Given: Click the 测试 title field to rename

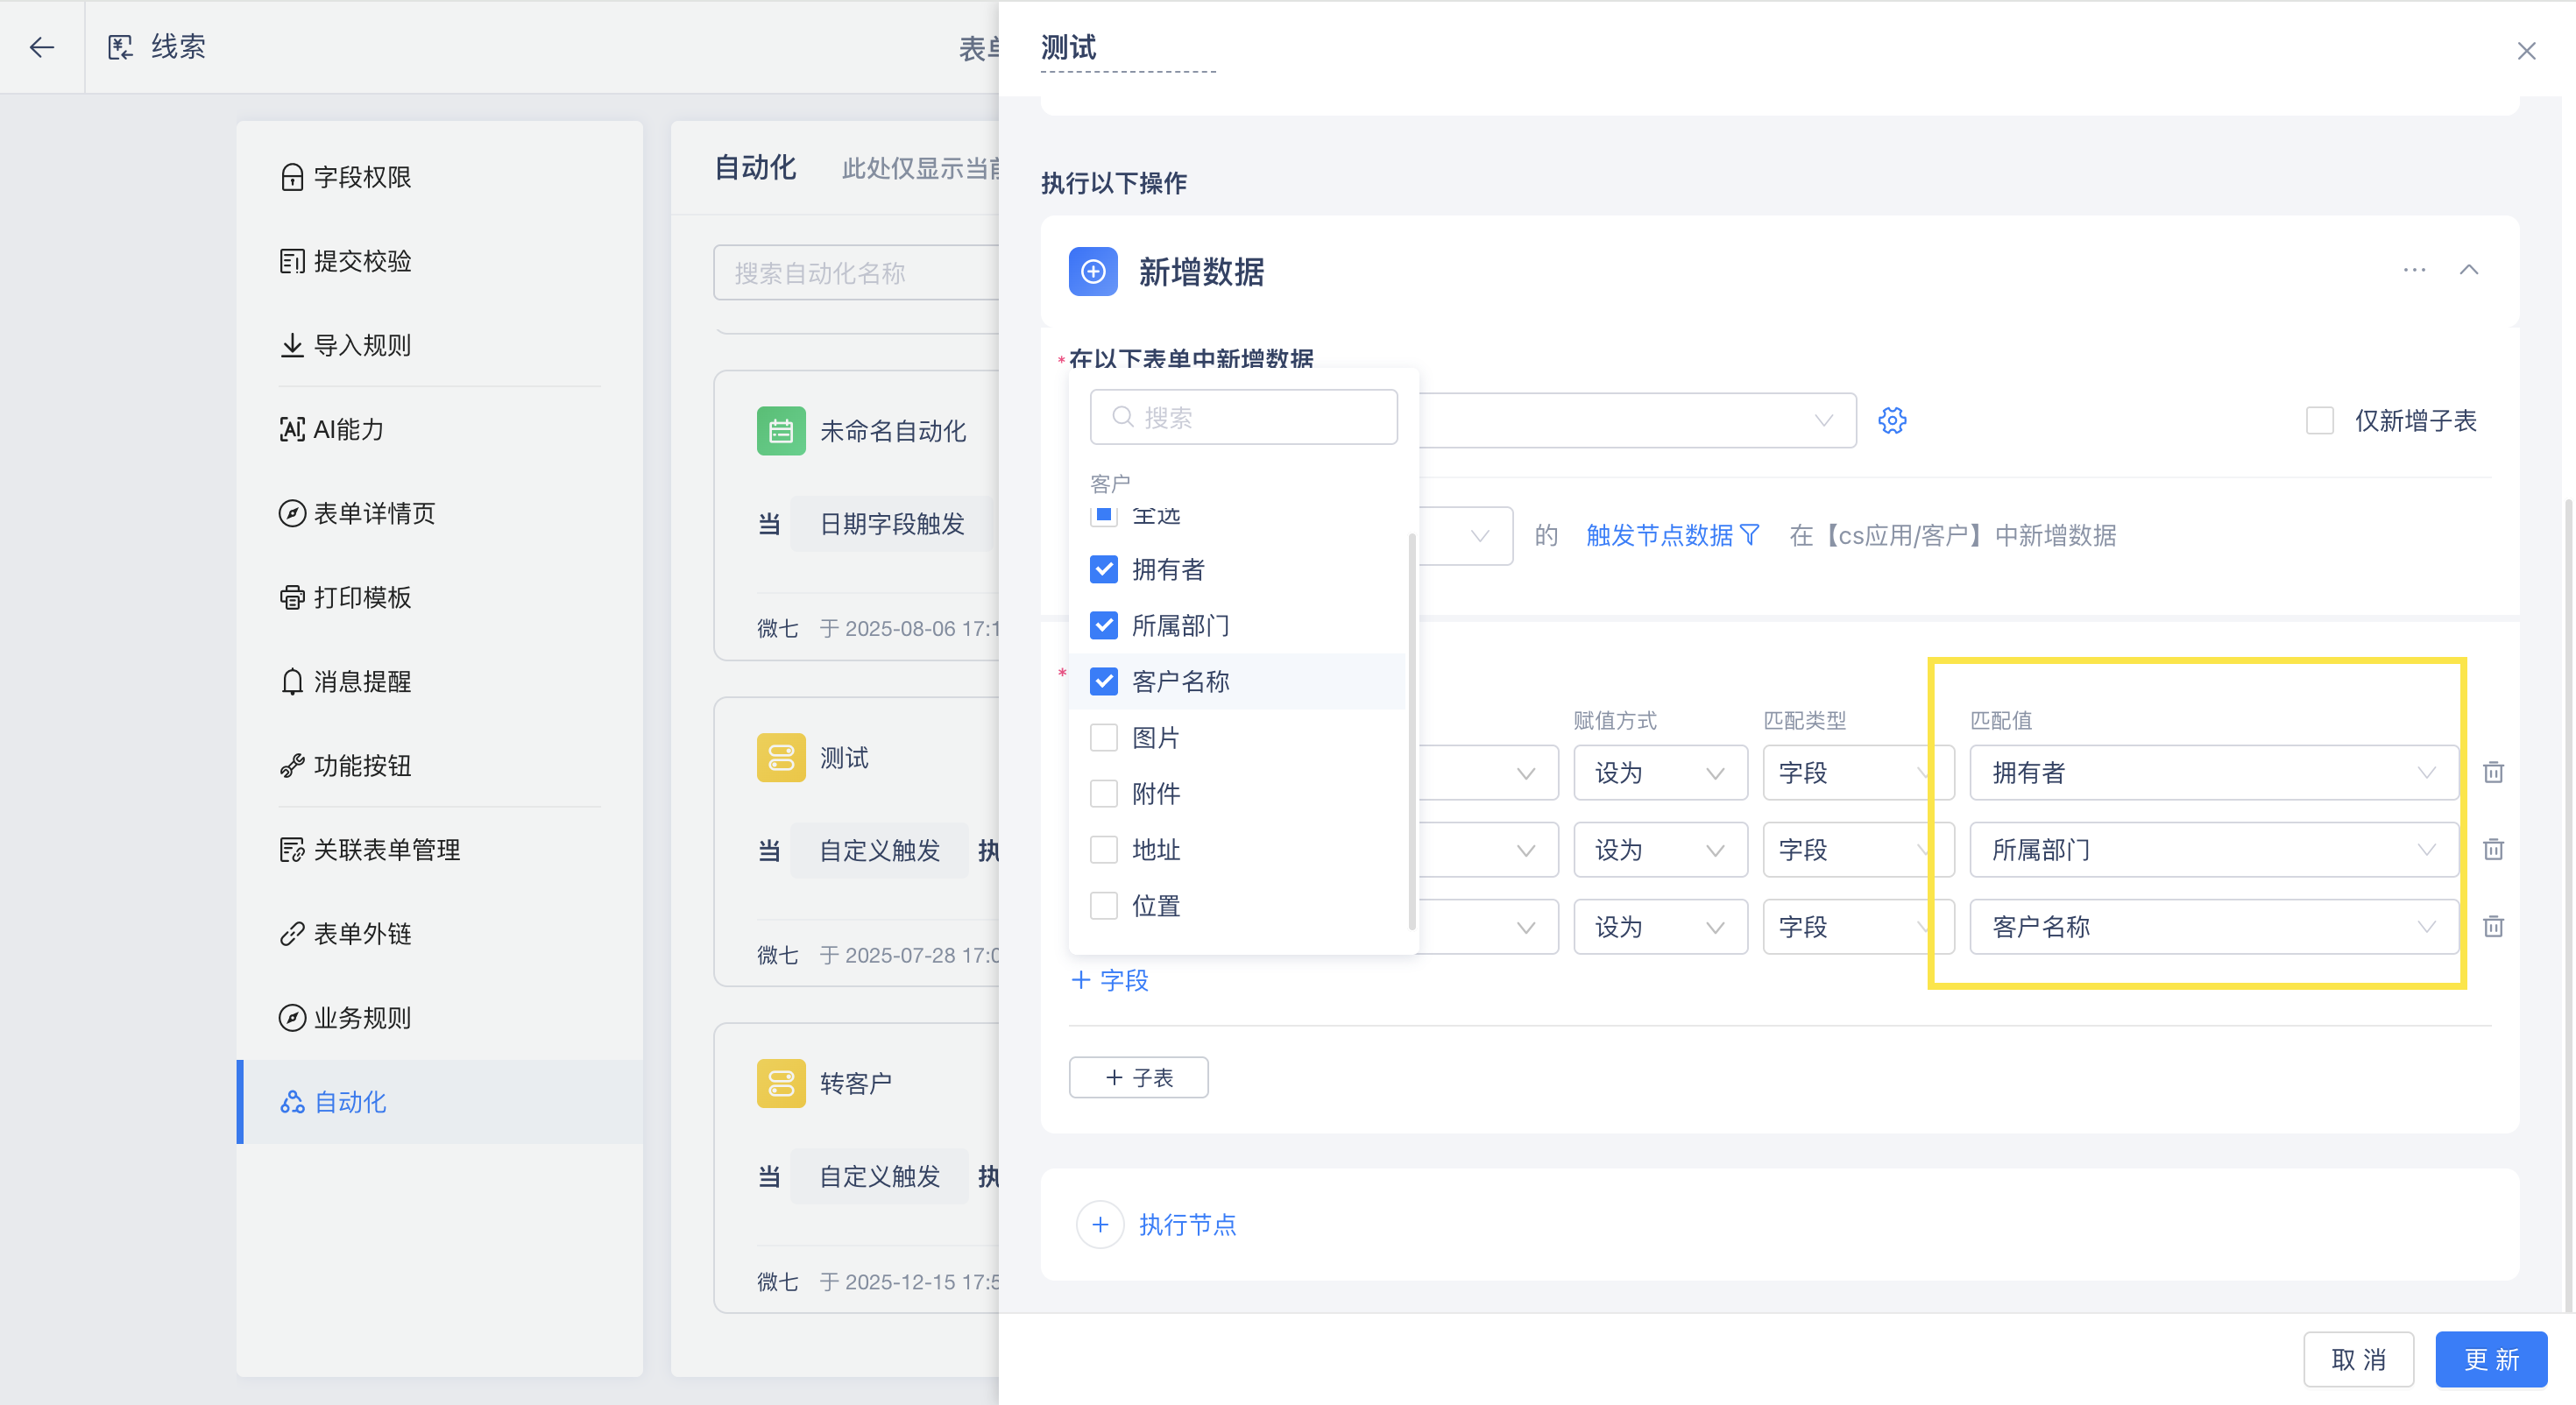Looking at the screenshot, I should 1127,48.
